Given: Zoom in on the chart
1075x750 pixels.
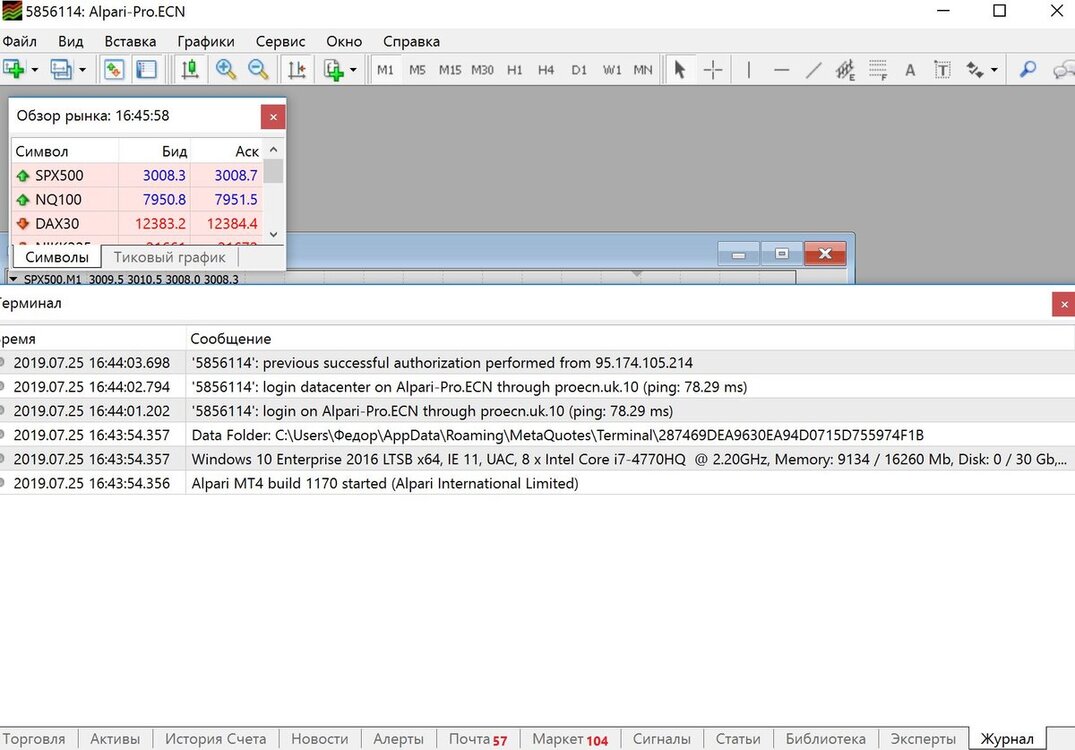Looking at the screenshot, I should point(226,69).
